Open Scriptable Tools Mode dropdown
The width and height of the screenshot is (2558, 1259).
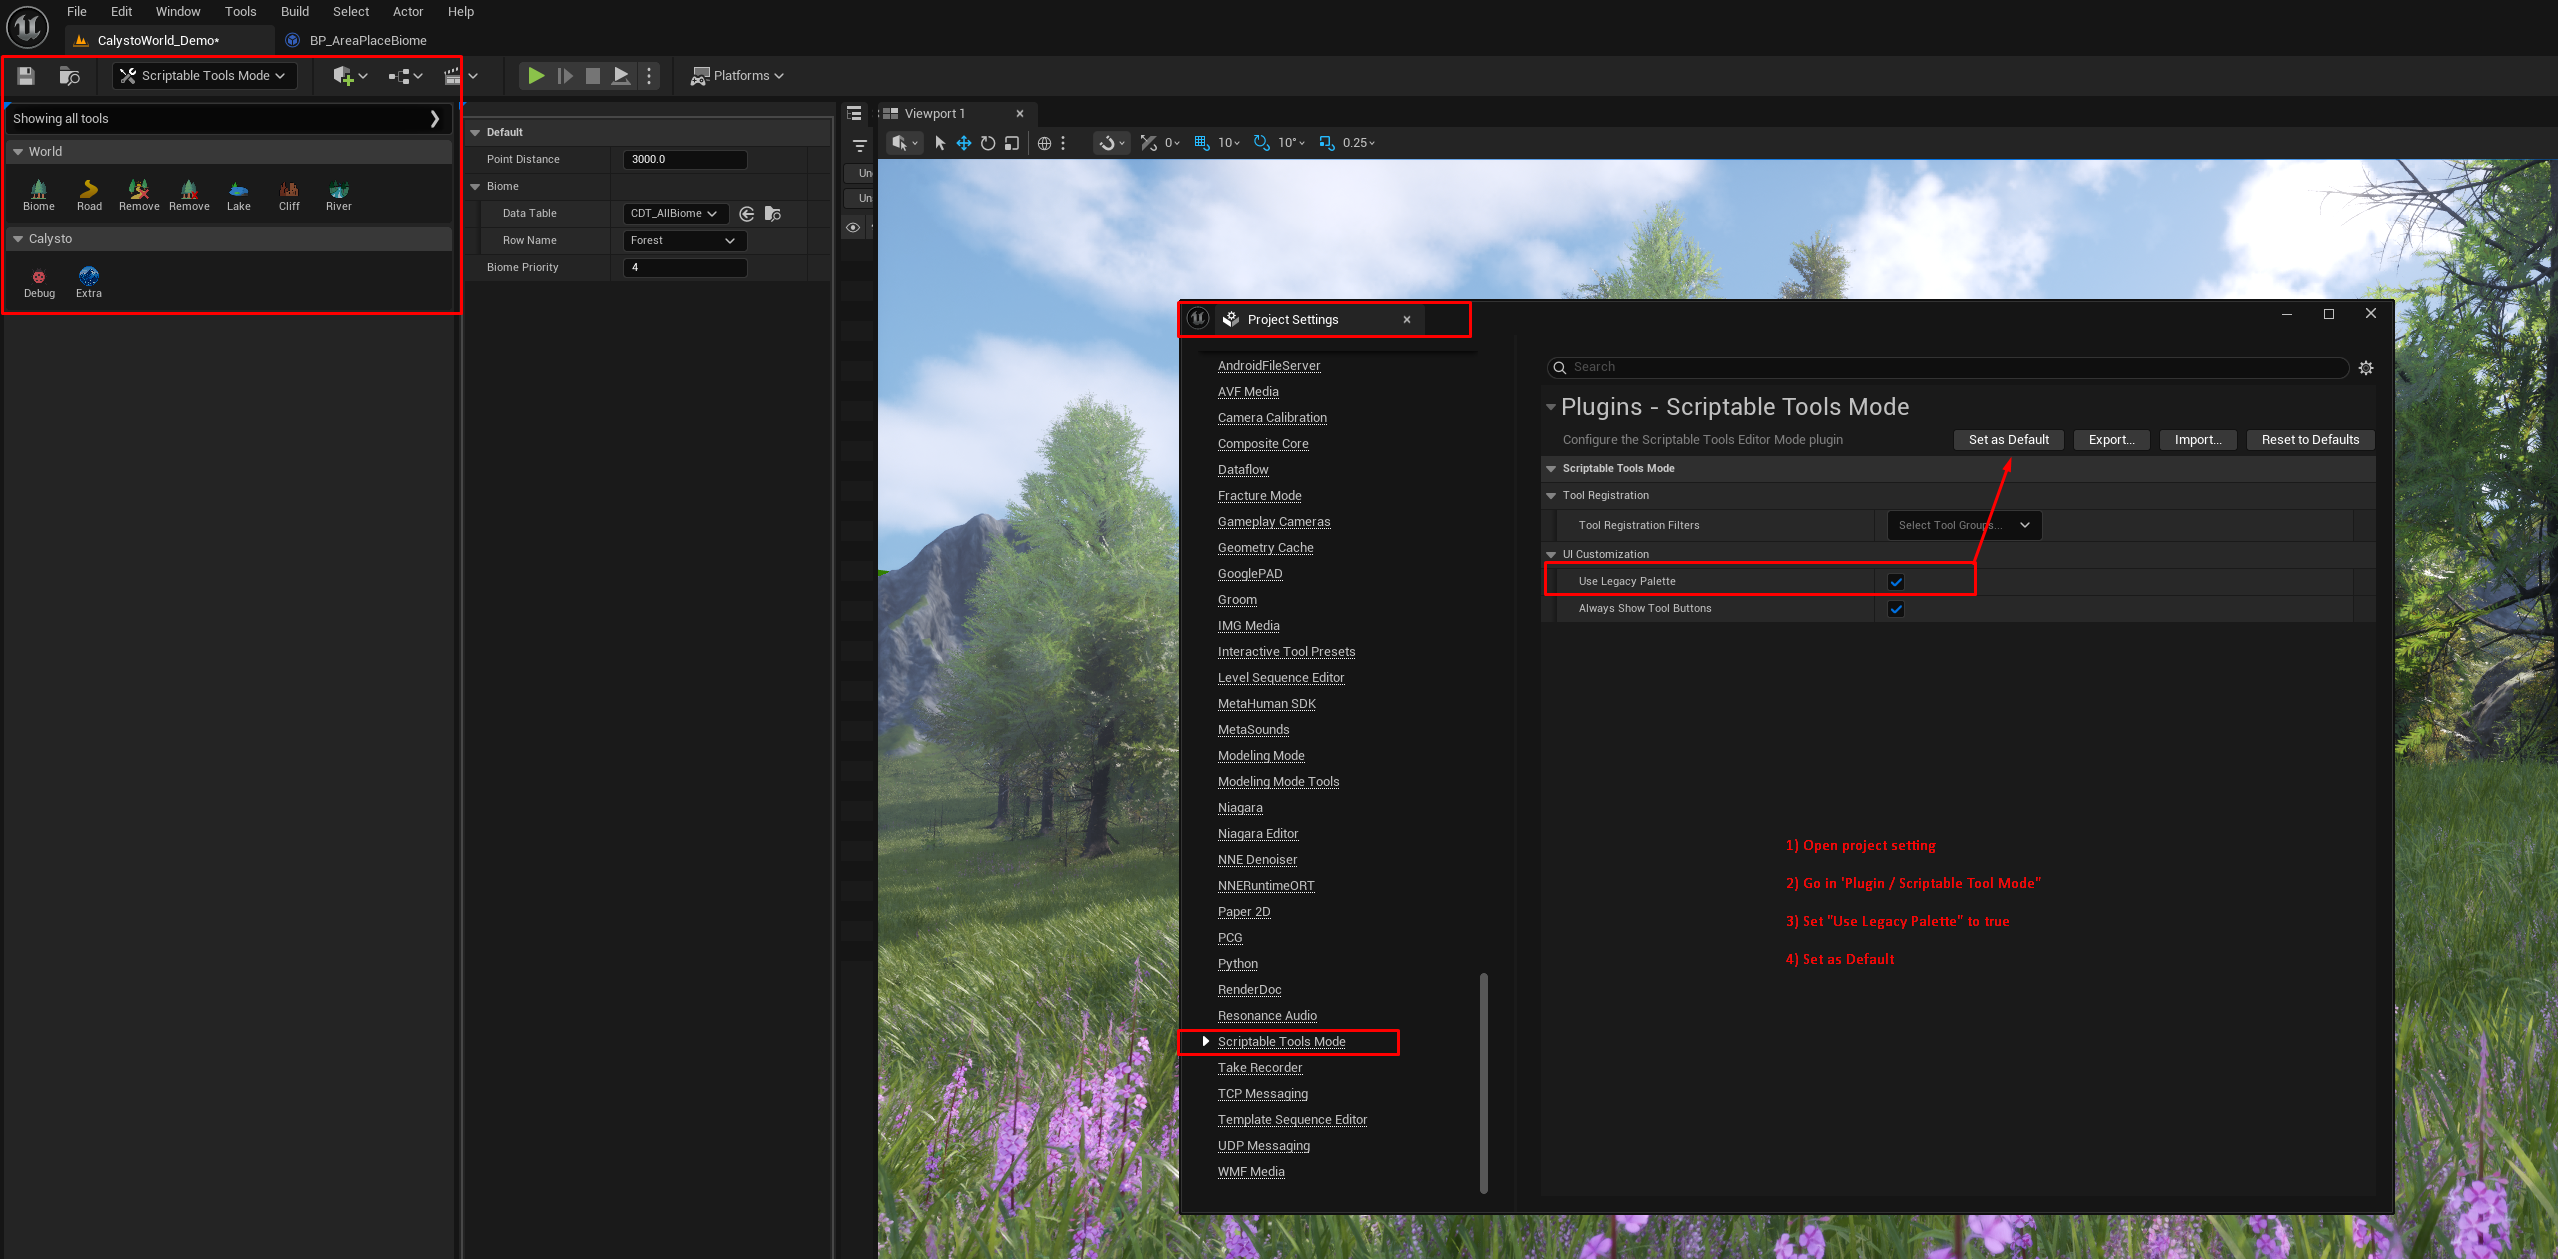205,76
